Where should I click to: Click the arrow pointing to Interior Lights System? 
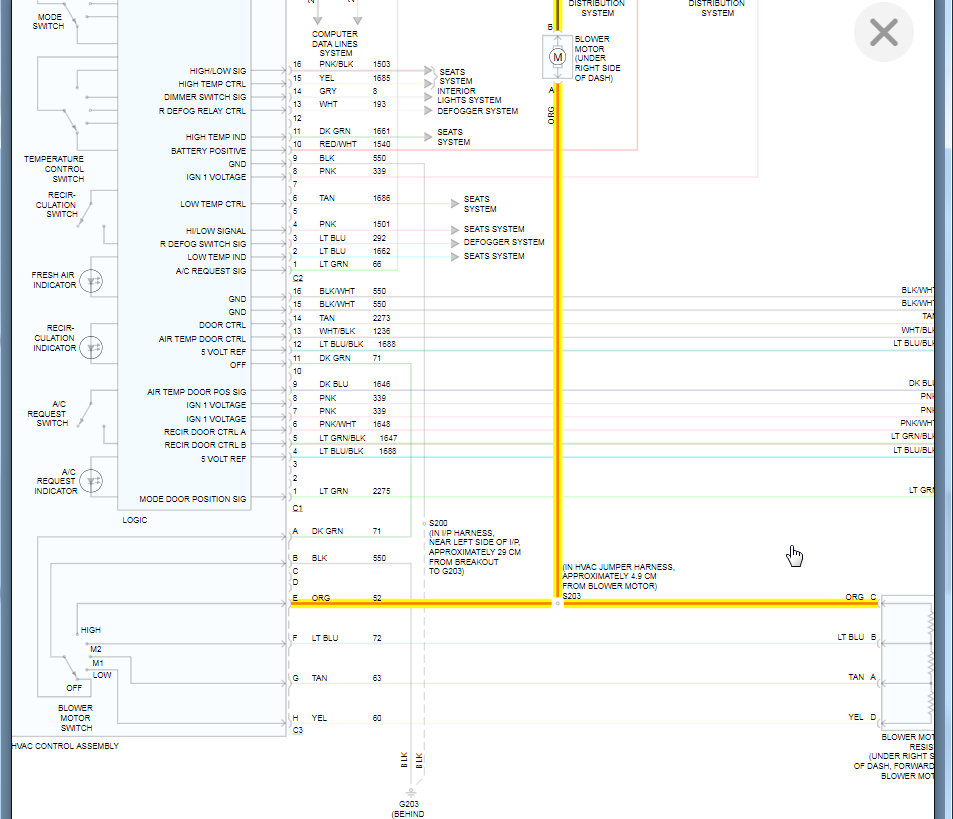click(428, 97)
